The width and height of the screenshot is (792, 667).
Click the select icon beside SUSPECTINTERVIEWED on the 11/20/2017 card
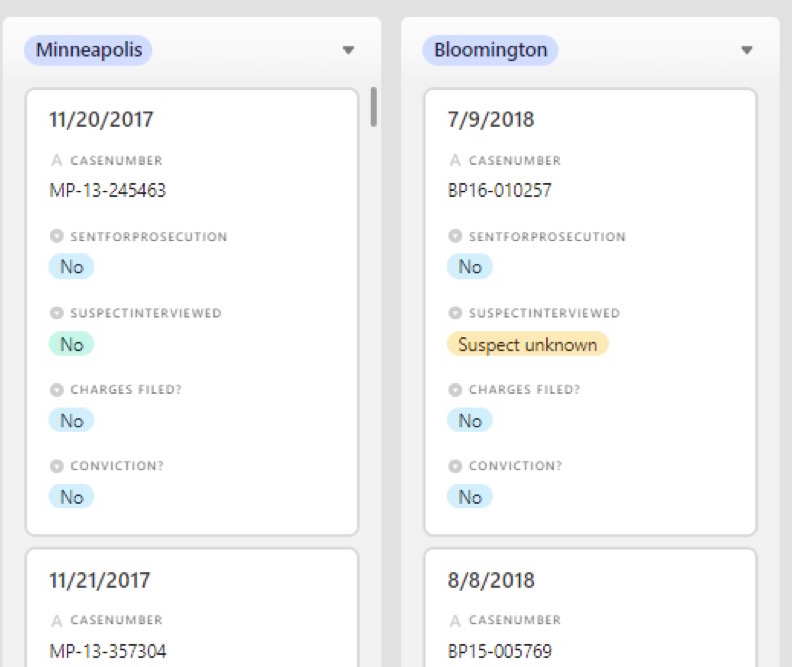57,313
